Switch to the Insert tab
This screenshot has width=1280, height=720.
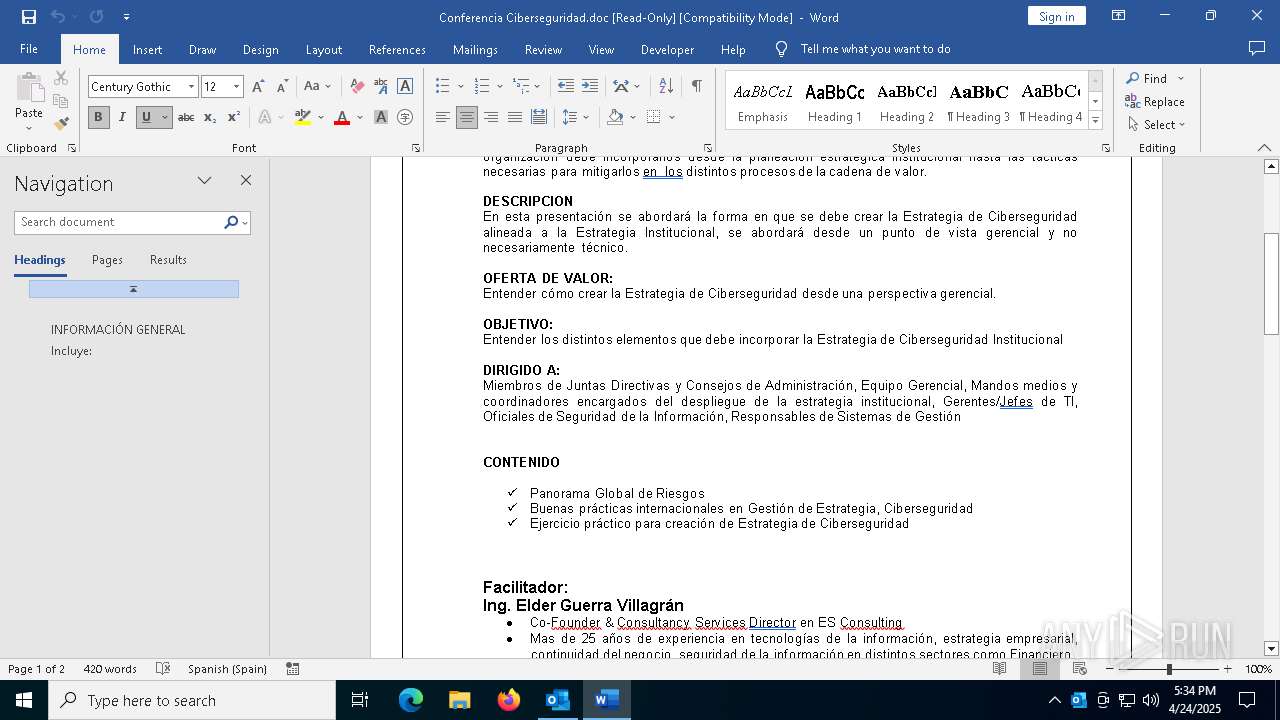pos(148,49)
